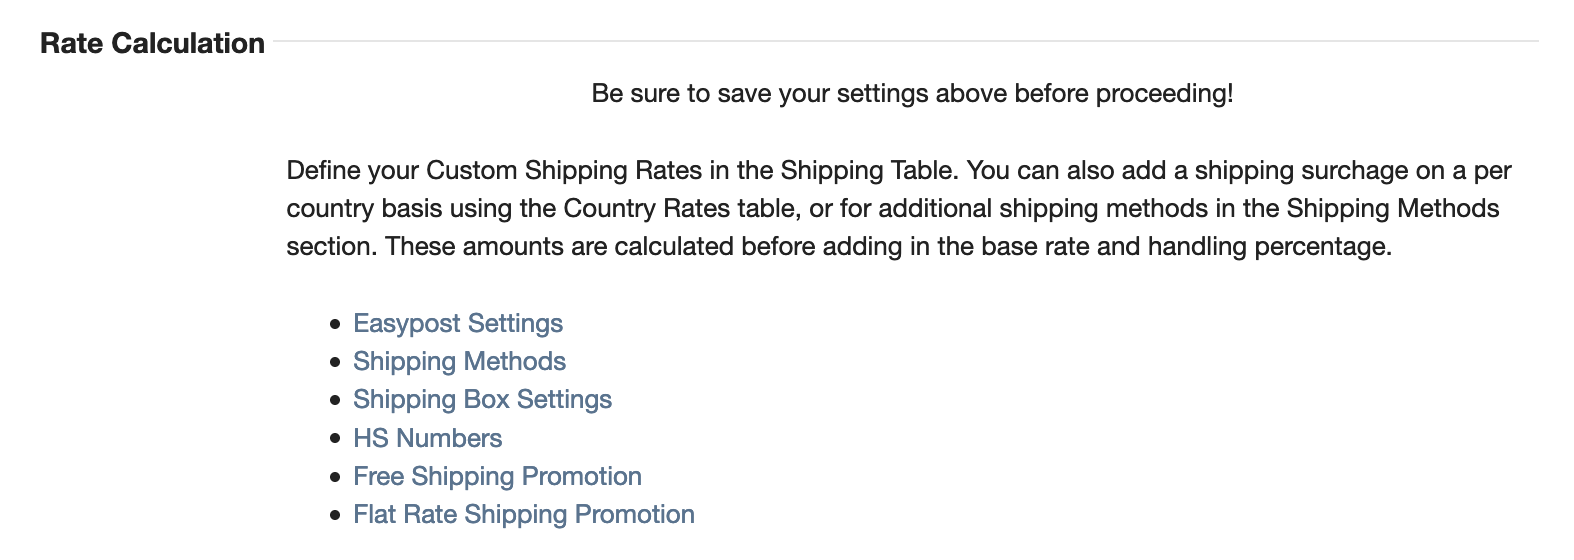This screenshot has height=560, width=1574.
Task: Open the Easypost Settings link
Action: pos(458,324)
